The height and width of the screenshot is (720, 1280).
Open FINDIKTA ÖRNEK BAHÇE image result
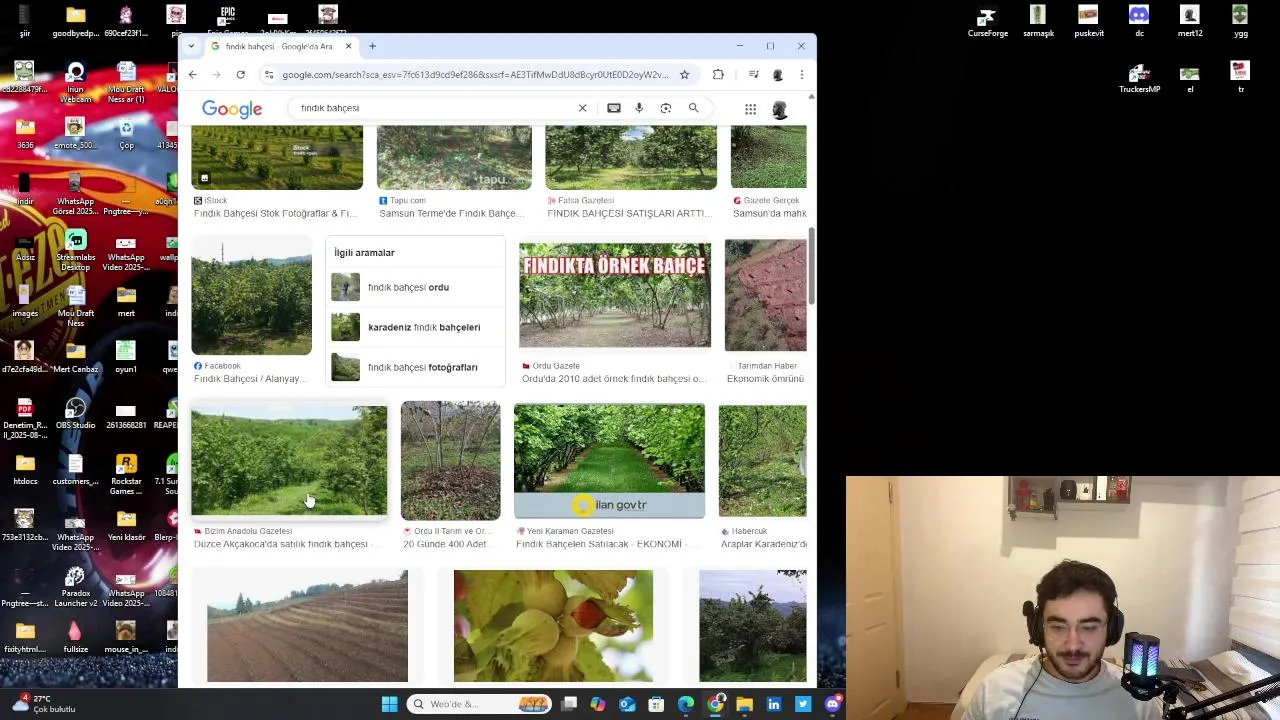[615, 294]
